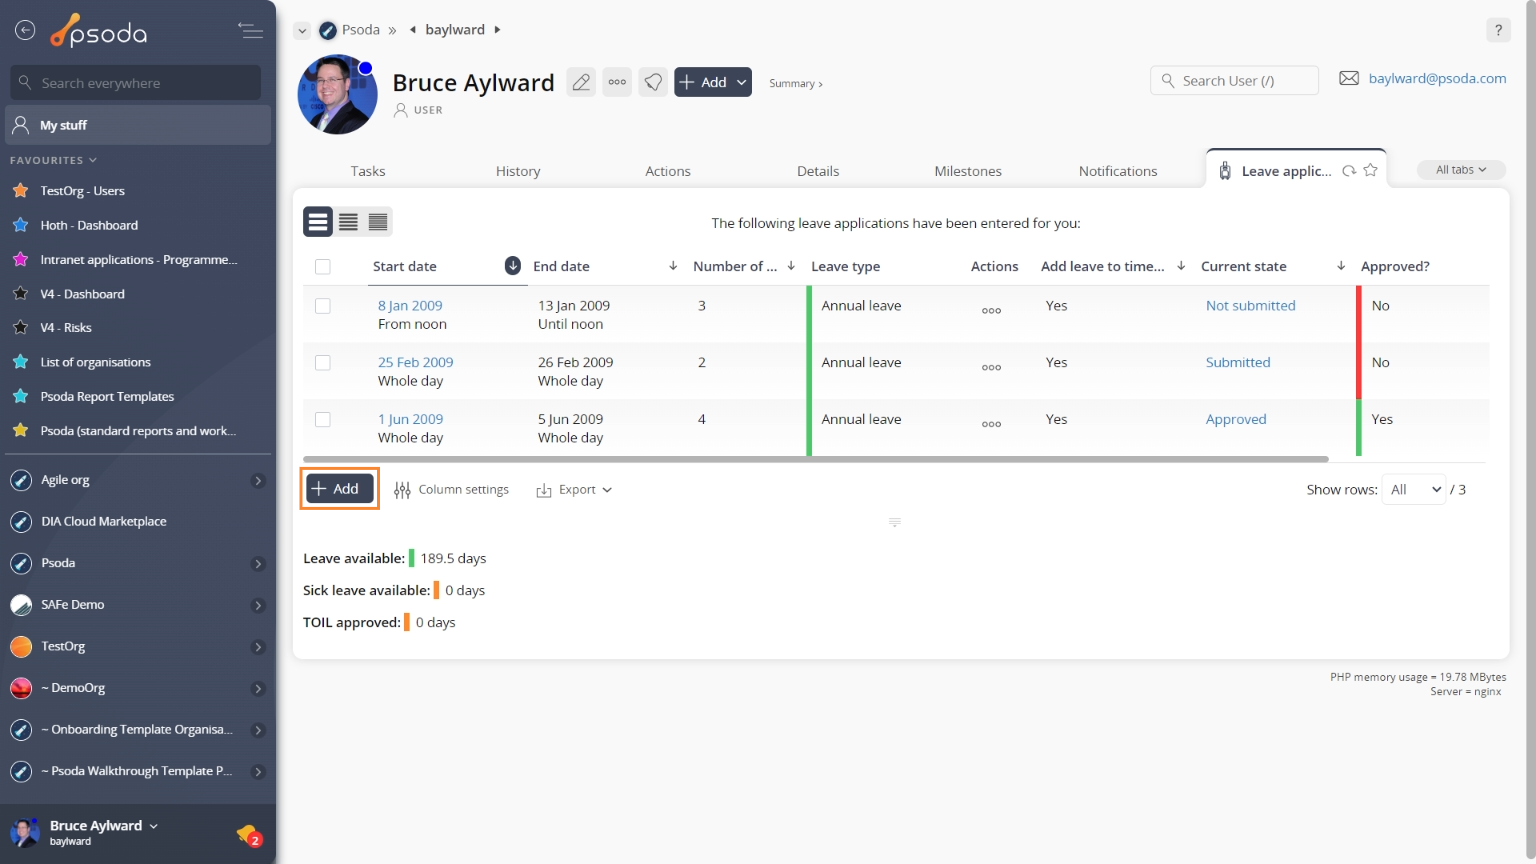Select the 1 Jun 2009 row checkbox
Screen dimensions: 1536x864
[x=322, y=420]
